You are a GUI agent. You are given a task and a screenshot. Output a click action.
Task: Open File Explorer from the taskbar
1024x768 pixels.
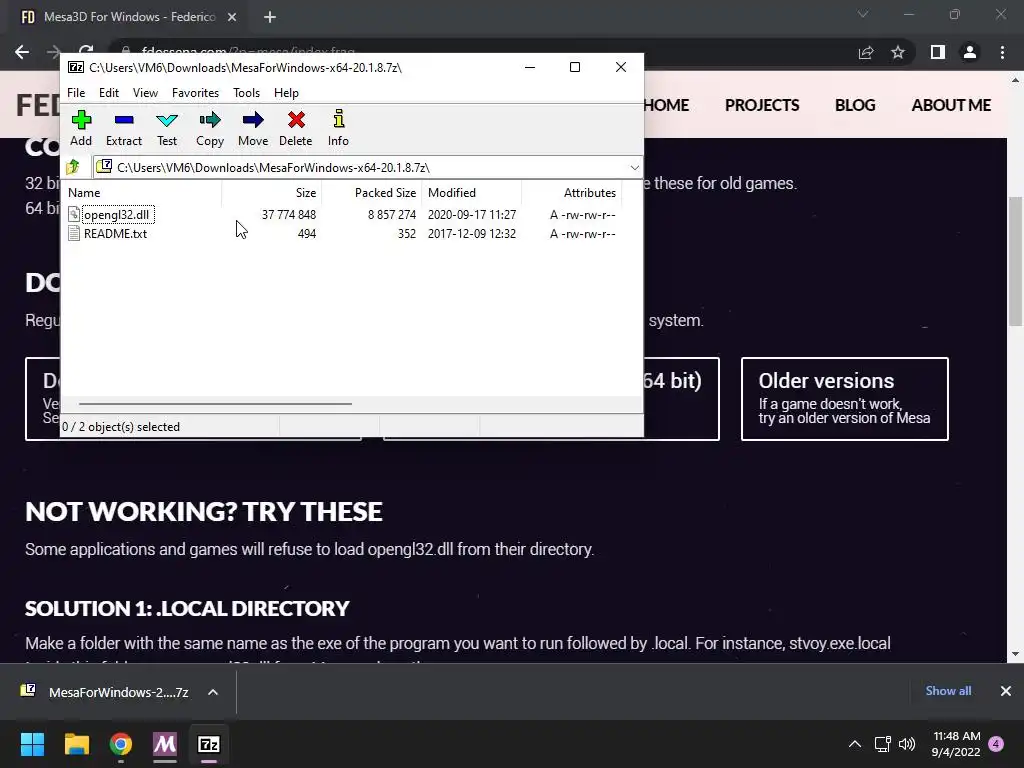pos(76,744)
